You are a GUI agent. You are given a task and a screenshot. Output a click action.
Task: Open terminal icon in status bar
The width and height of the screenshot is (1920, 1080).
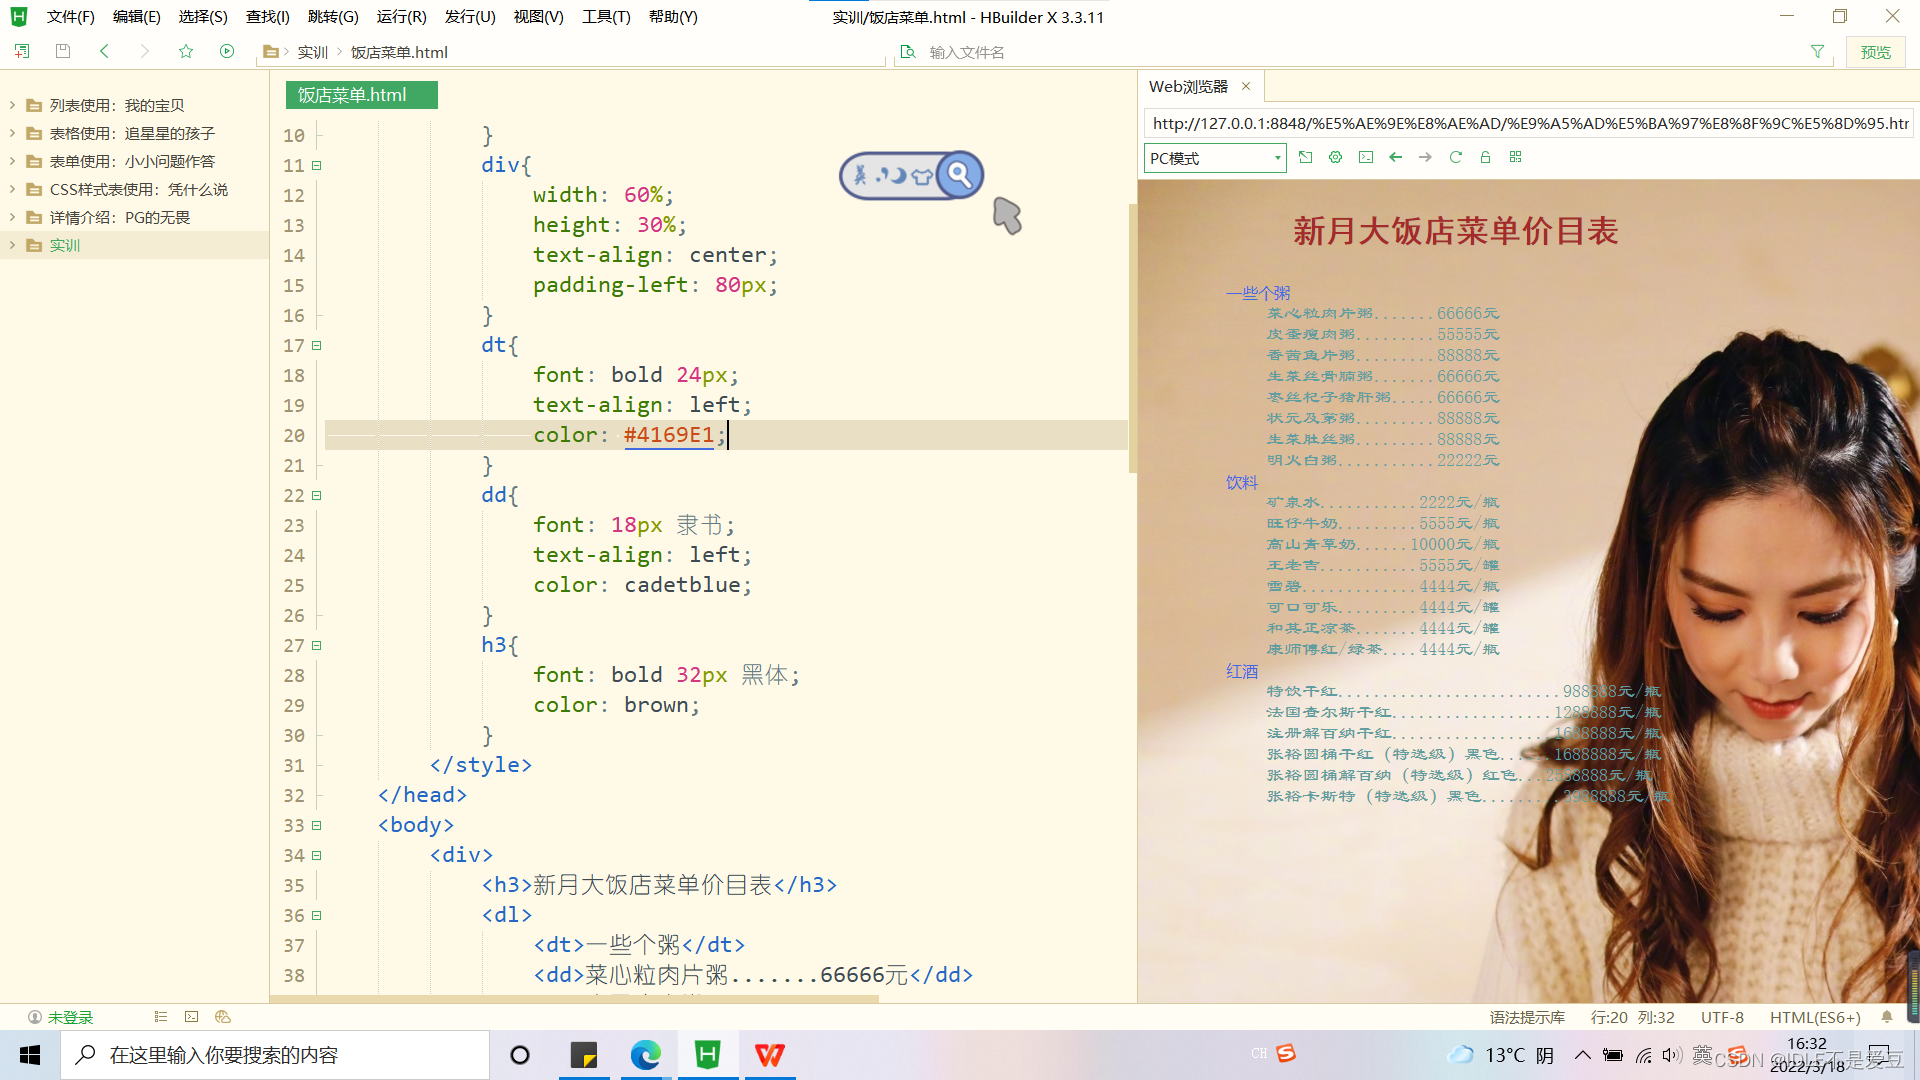(x=191, y=1017)
